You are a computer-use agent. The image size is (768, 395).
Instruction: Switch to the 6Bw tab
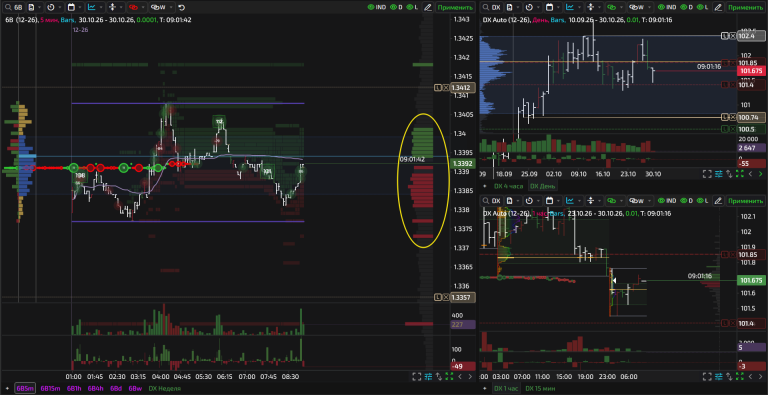pos(134,388)
